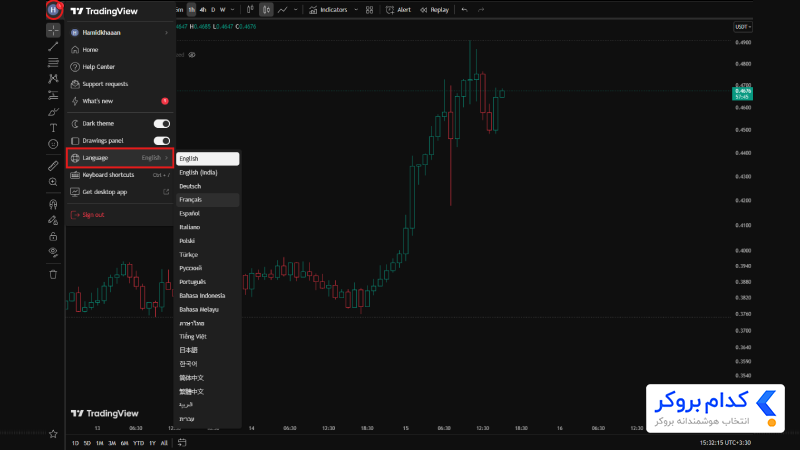Toggle the Drawings panel switch
This screenshot has width=800, height=450.
(x=162, y=141)
